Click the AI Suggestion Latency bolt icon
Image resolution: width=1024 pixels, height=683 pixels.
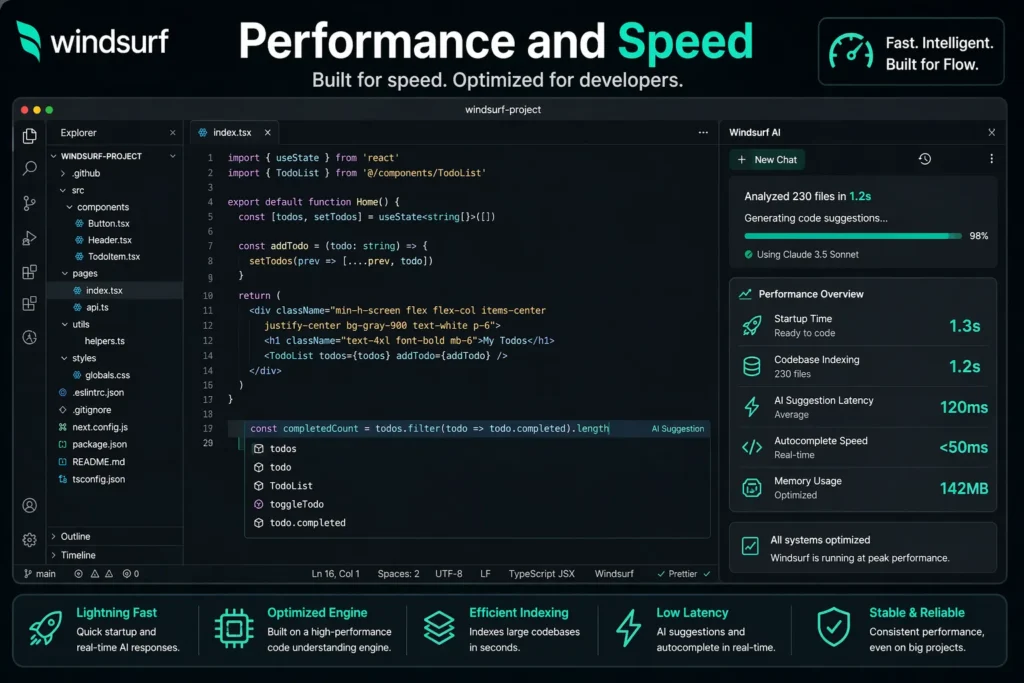coord(752,407)
